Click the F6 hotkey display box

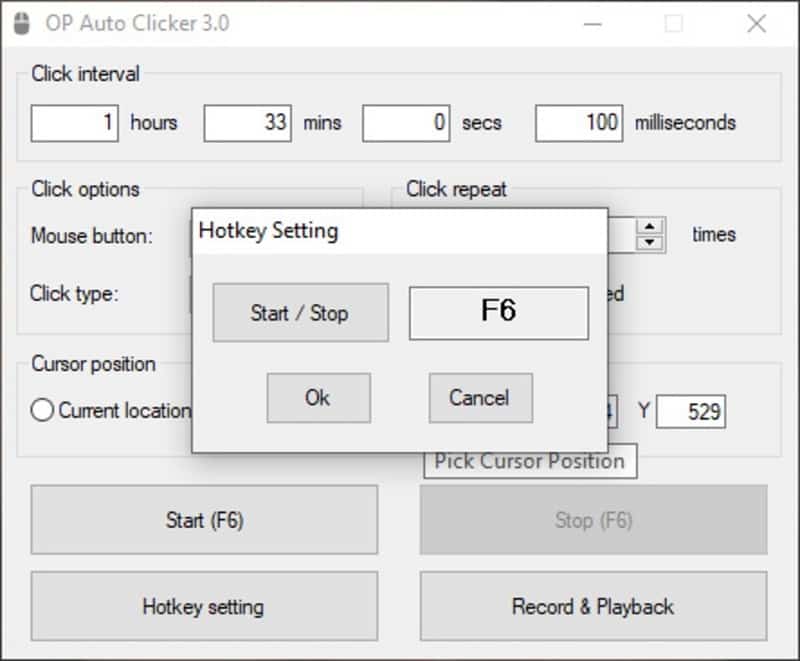point(498,312)
